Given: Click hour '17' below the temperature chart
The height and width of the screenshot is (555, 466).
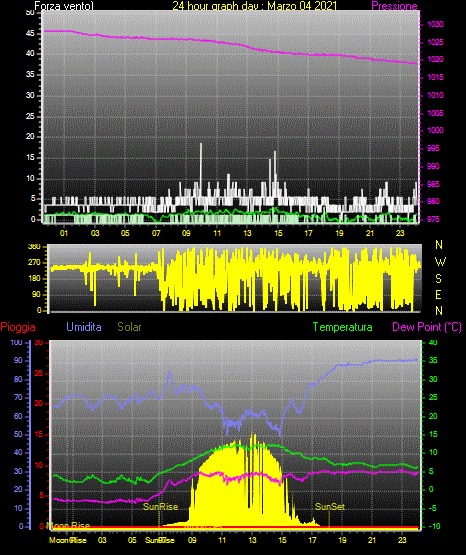Looking at the screenshot, I should pyautogui.click(x=312, y=540).
